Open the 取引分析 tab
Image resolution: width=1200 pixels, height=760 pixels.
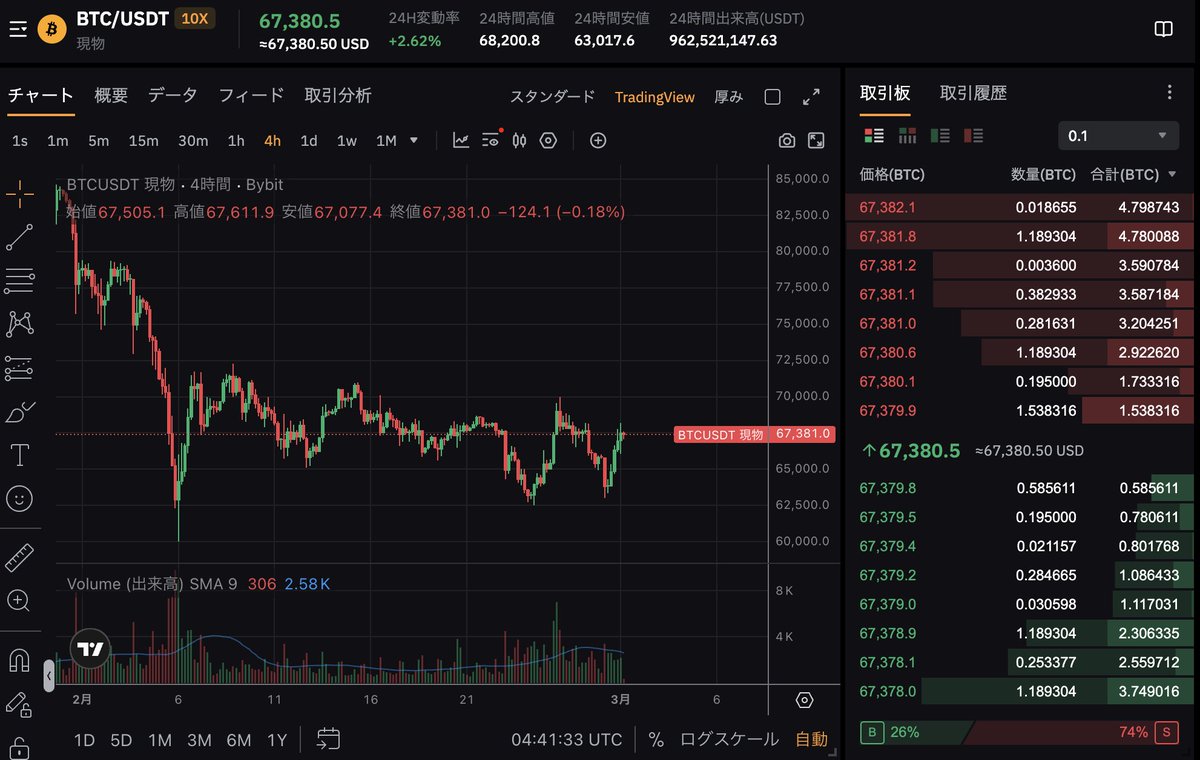tap(338, 95)
